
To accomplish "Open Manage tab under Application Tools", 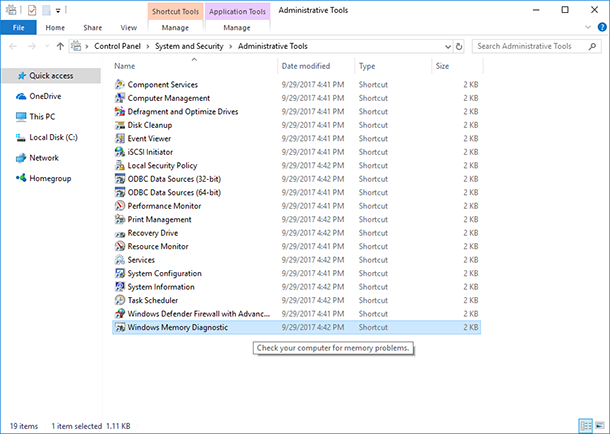I will 237,28.
